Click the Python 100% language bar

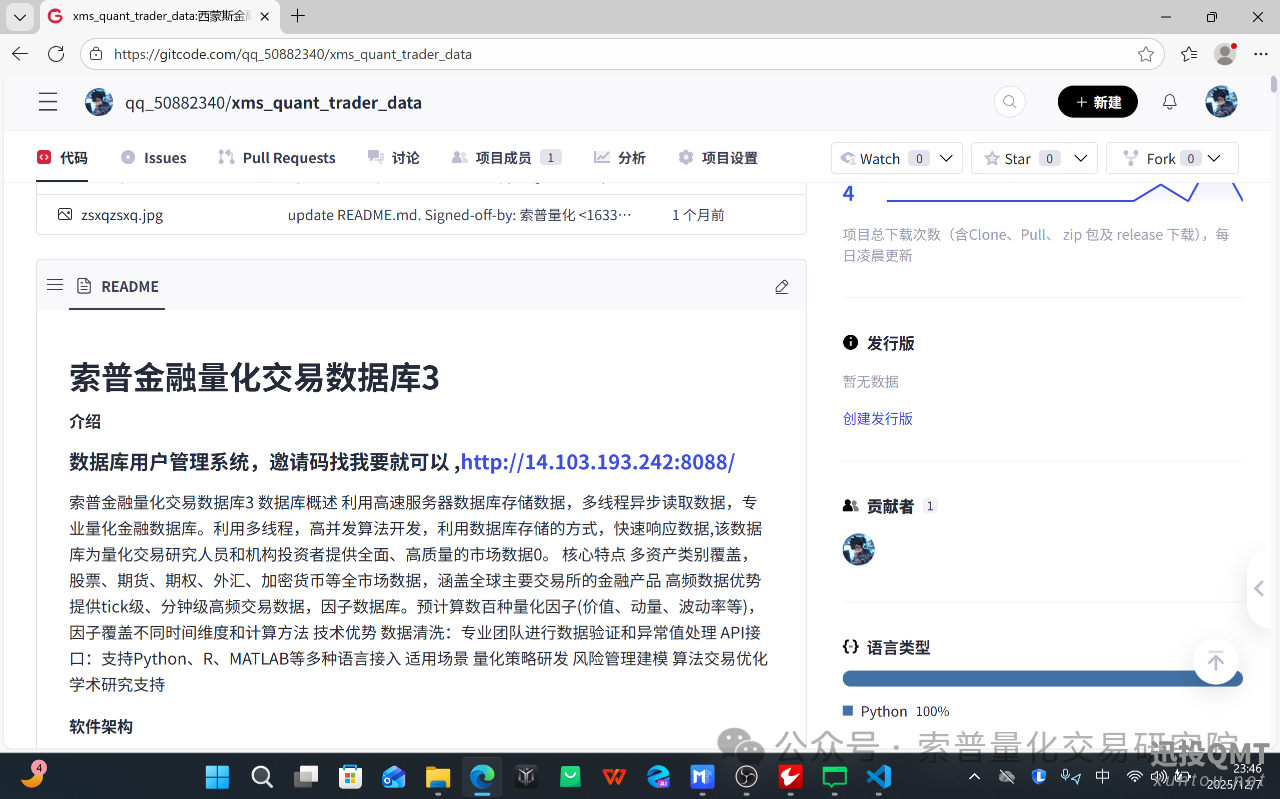[1042, 677]
